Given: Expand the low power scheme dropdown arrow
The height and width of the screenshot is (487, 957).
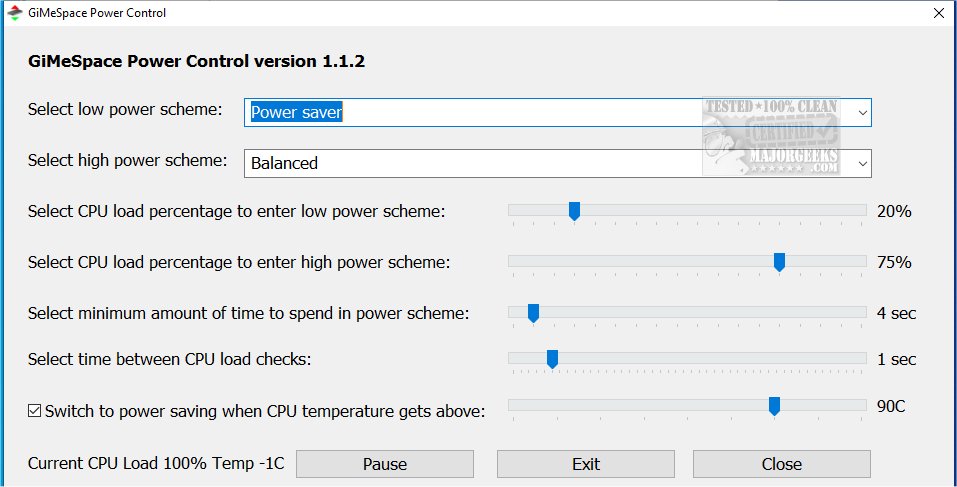Looking at the screenshot, I should tap(862, 112).
